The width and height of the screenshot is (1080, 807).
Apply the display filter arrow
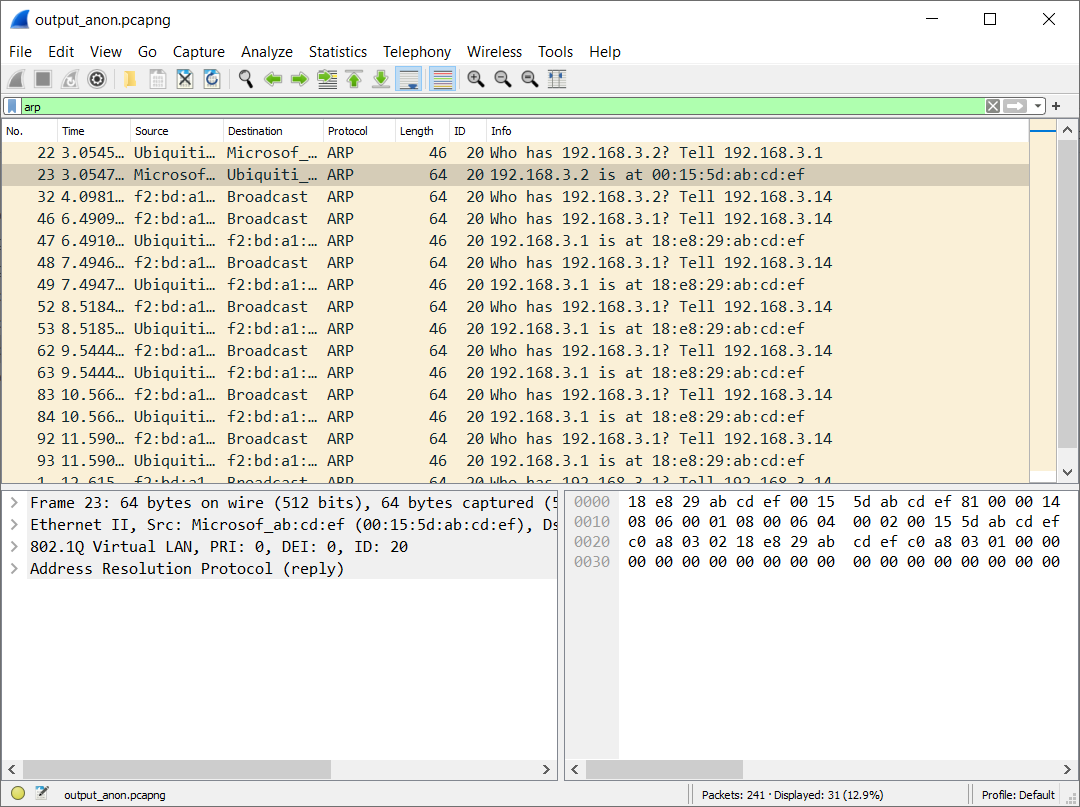point(1015,106)
